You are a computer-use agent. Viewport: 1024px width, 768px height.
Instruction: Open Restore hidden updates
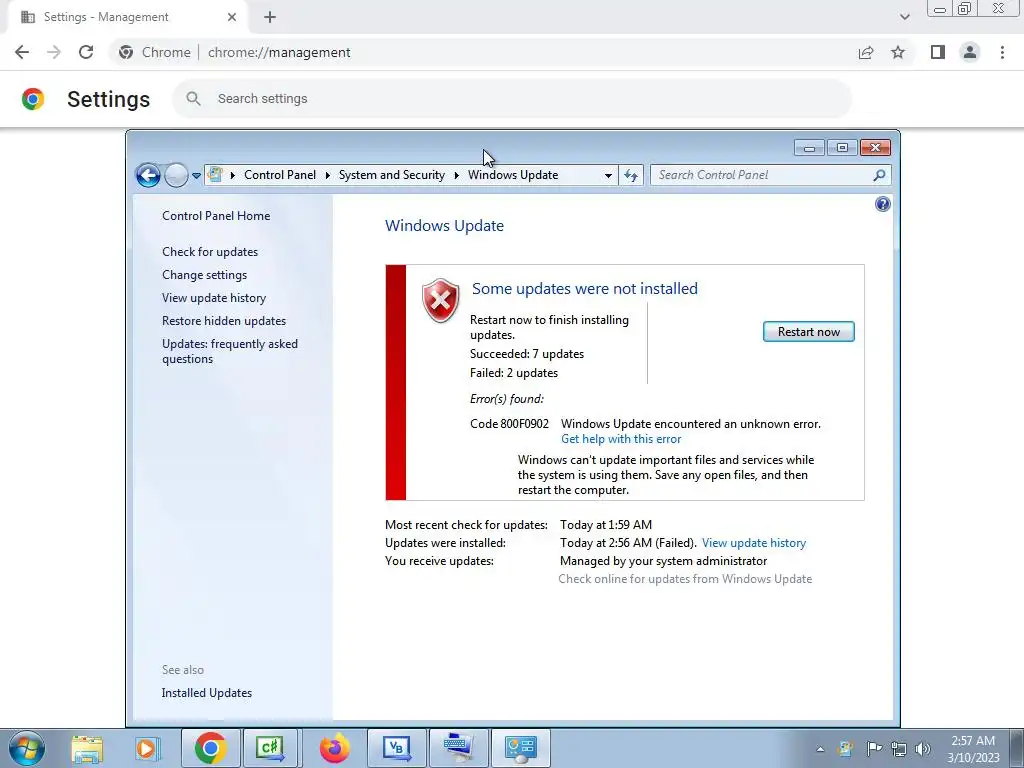pos(223,321)
